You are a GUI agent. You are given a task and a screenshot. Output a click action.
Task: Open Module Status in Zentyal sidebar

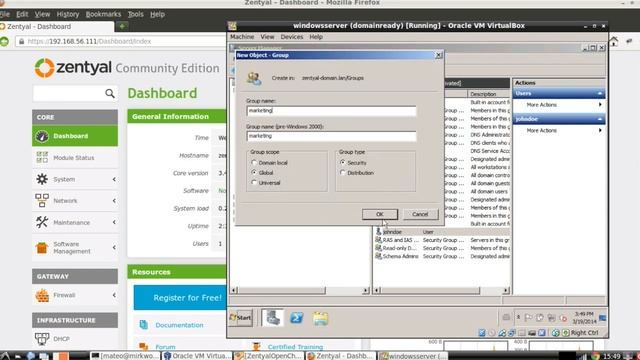tap(75, 158)
